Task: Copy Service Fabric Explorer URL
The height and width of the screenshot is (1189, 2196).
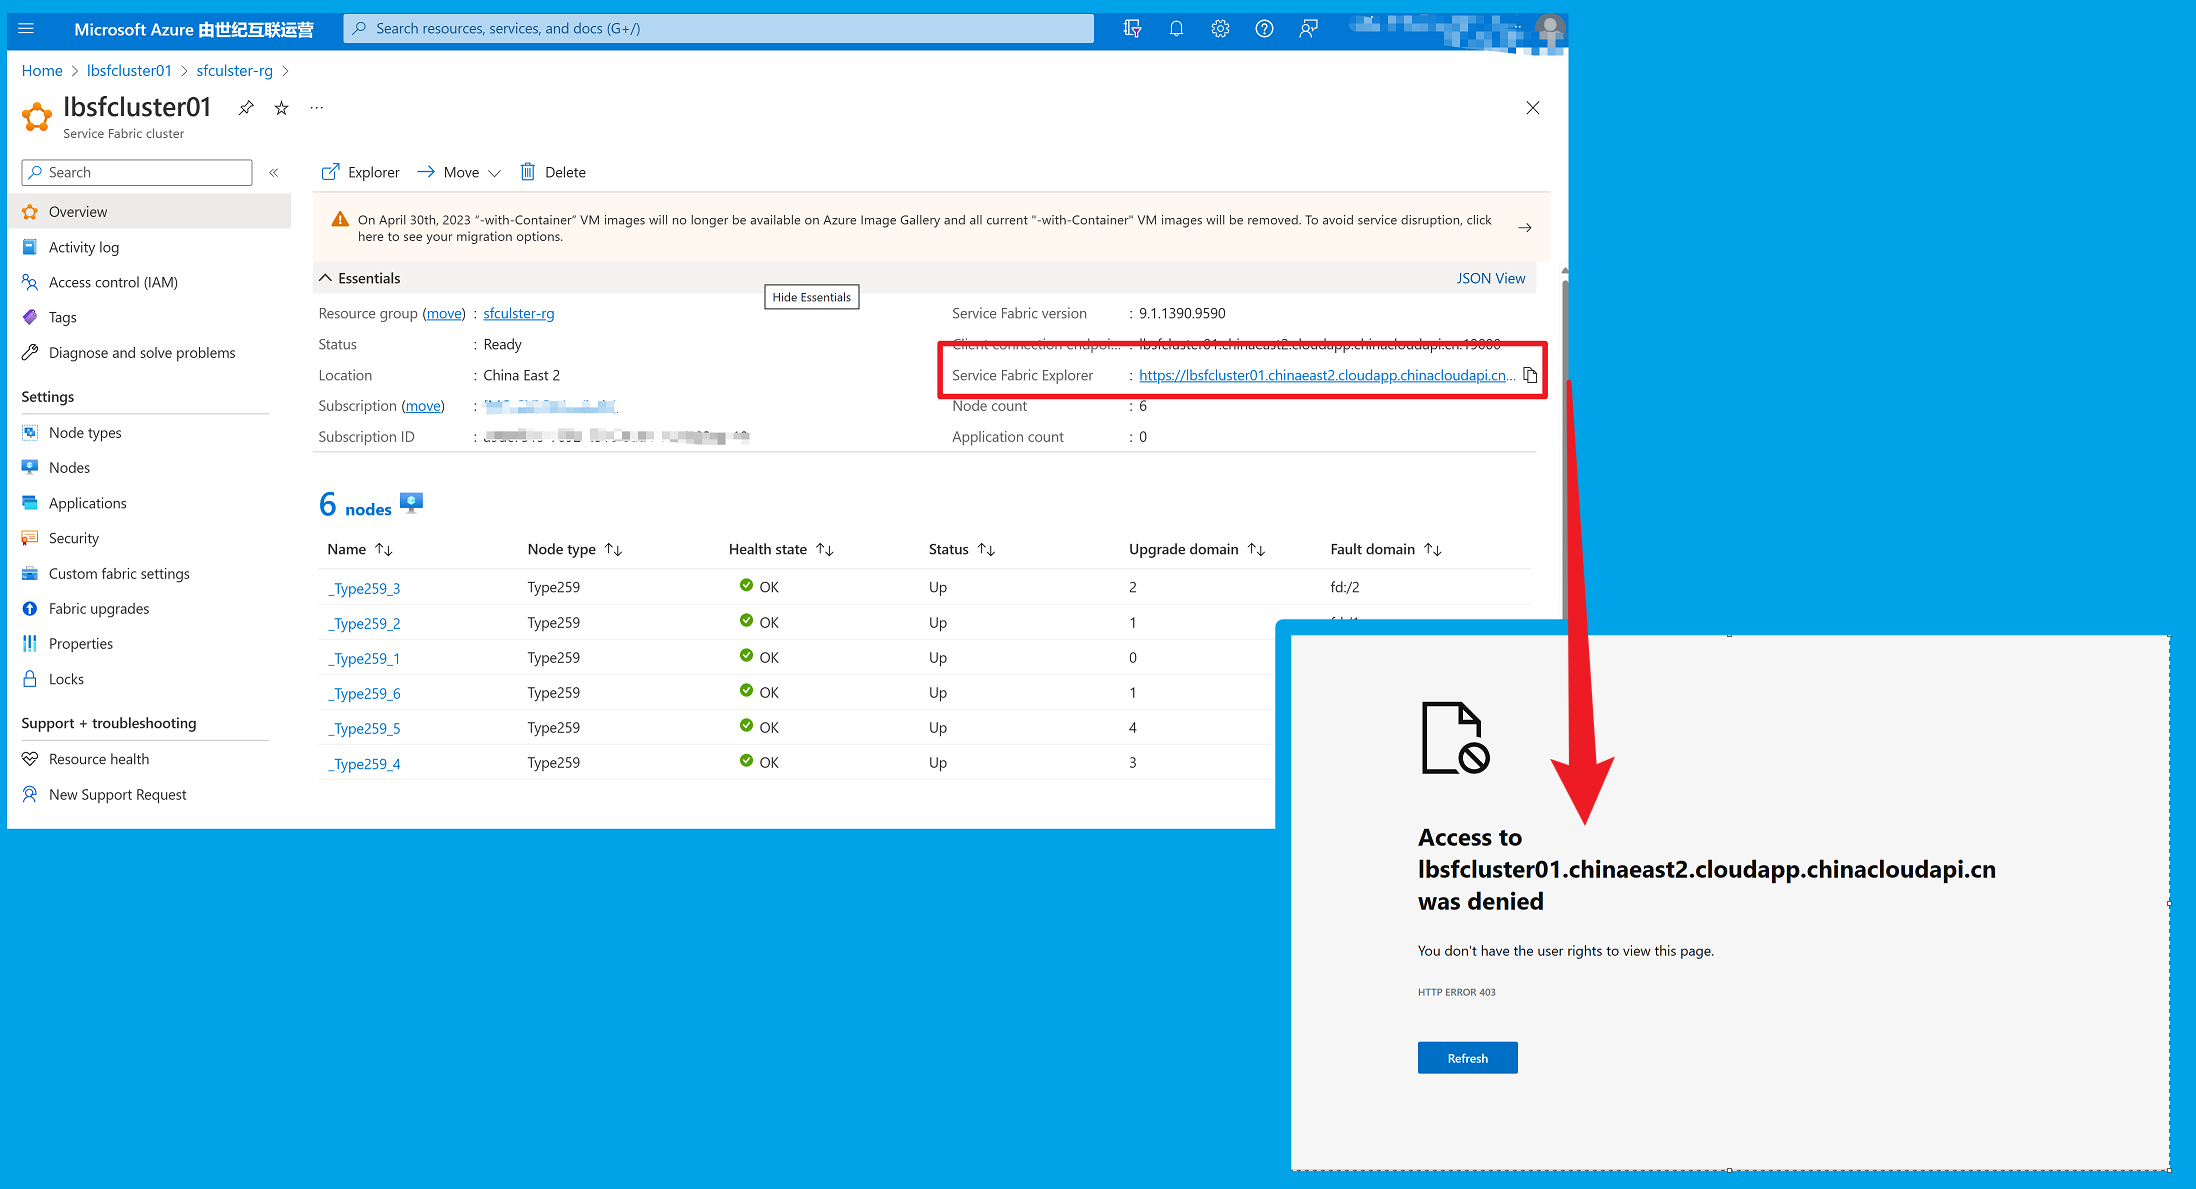Action: [1530, 375]
